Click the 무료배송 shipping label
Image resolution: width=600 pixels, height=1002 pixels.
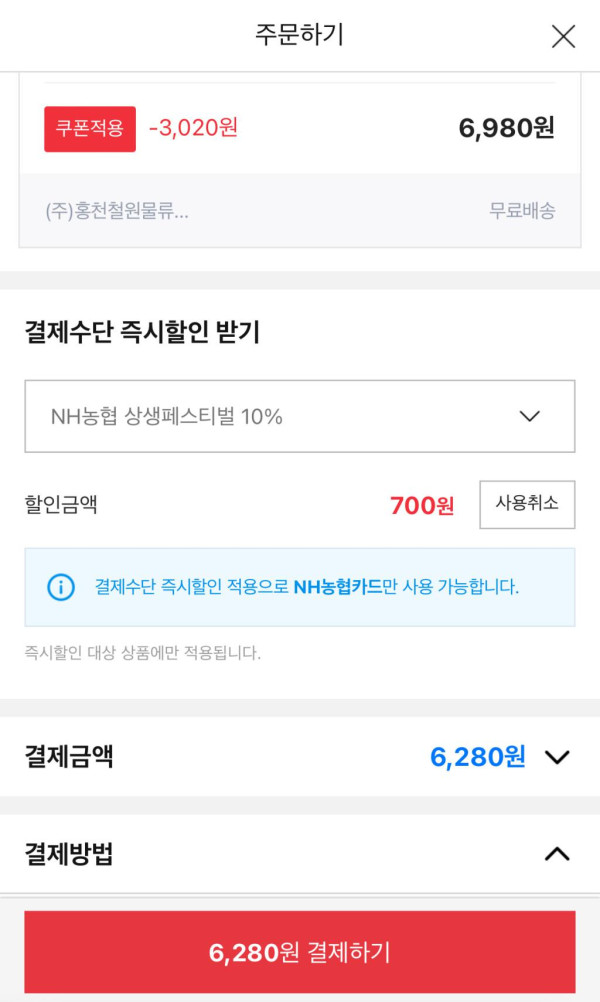coord(522,211)
